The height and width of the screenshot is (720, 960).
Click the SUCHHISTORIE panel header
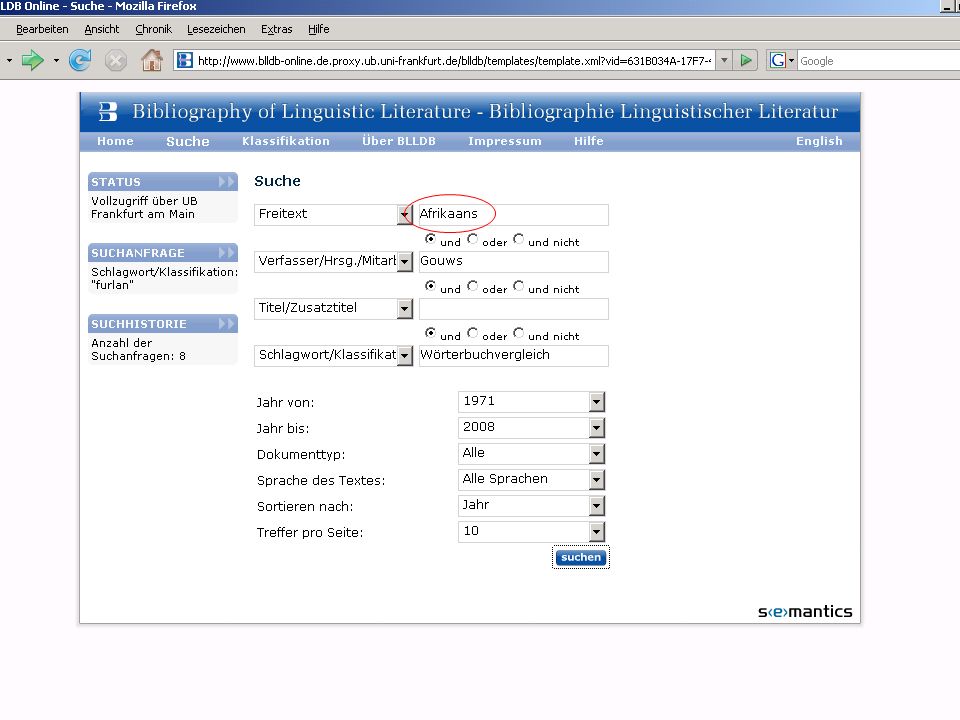[163, 324]
